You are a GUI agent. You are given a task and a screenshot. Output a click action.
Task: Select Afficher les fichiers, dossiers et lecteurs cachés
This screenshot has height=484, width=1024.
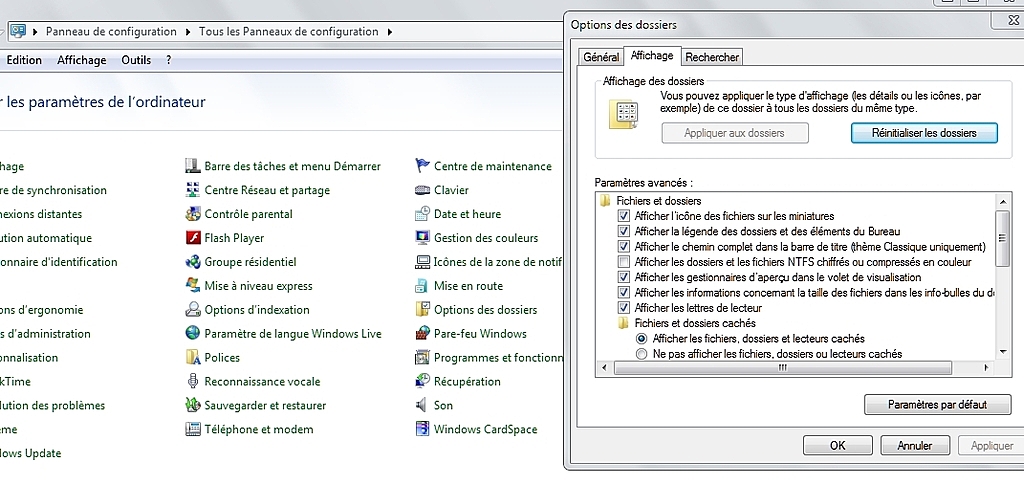click(x=641, y=338)
